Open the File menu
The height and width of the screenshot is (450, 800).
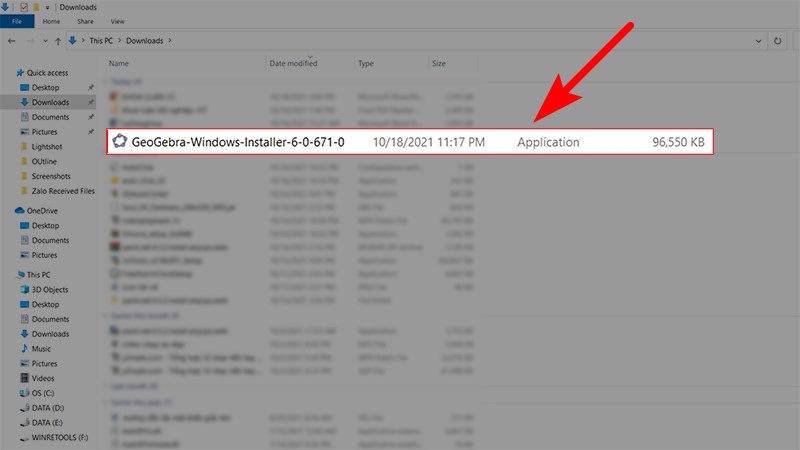coord(16,21)
